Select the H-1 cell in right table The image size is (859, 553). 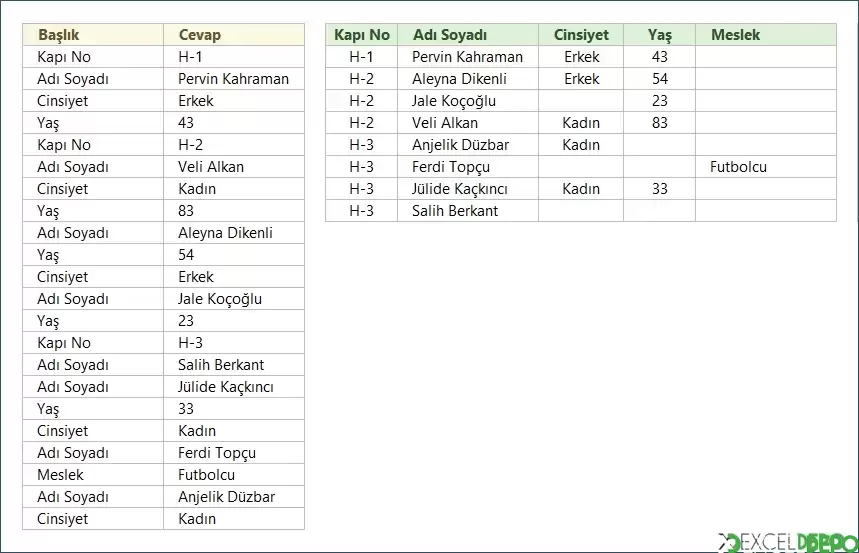tap(362, 56)
